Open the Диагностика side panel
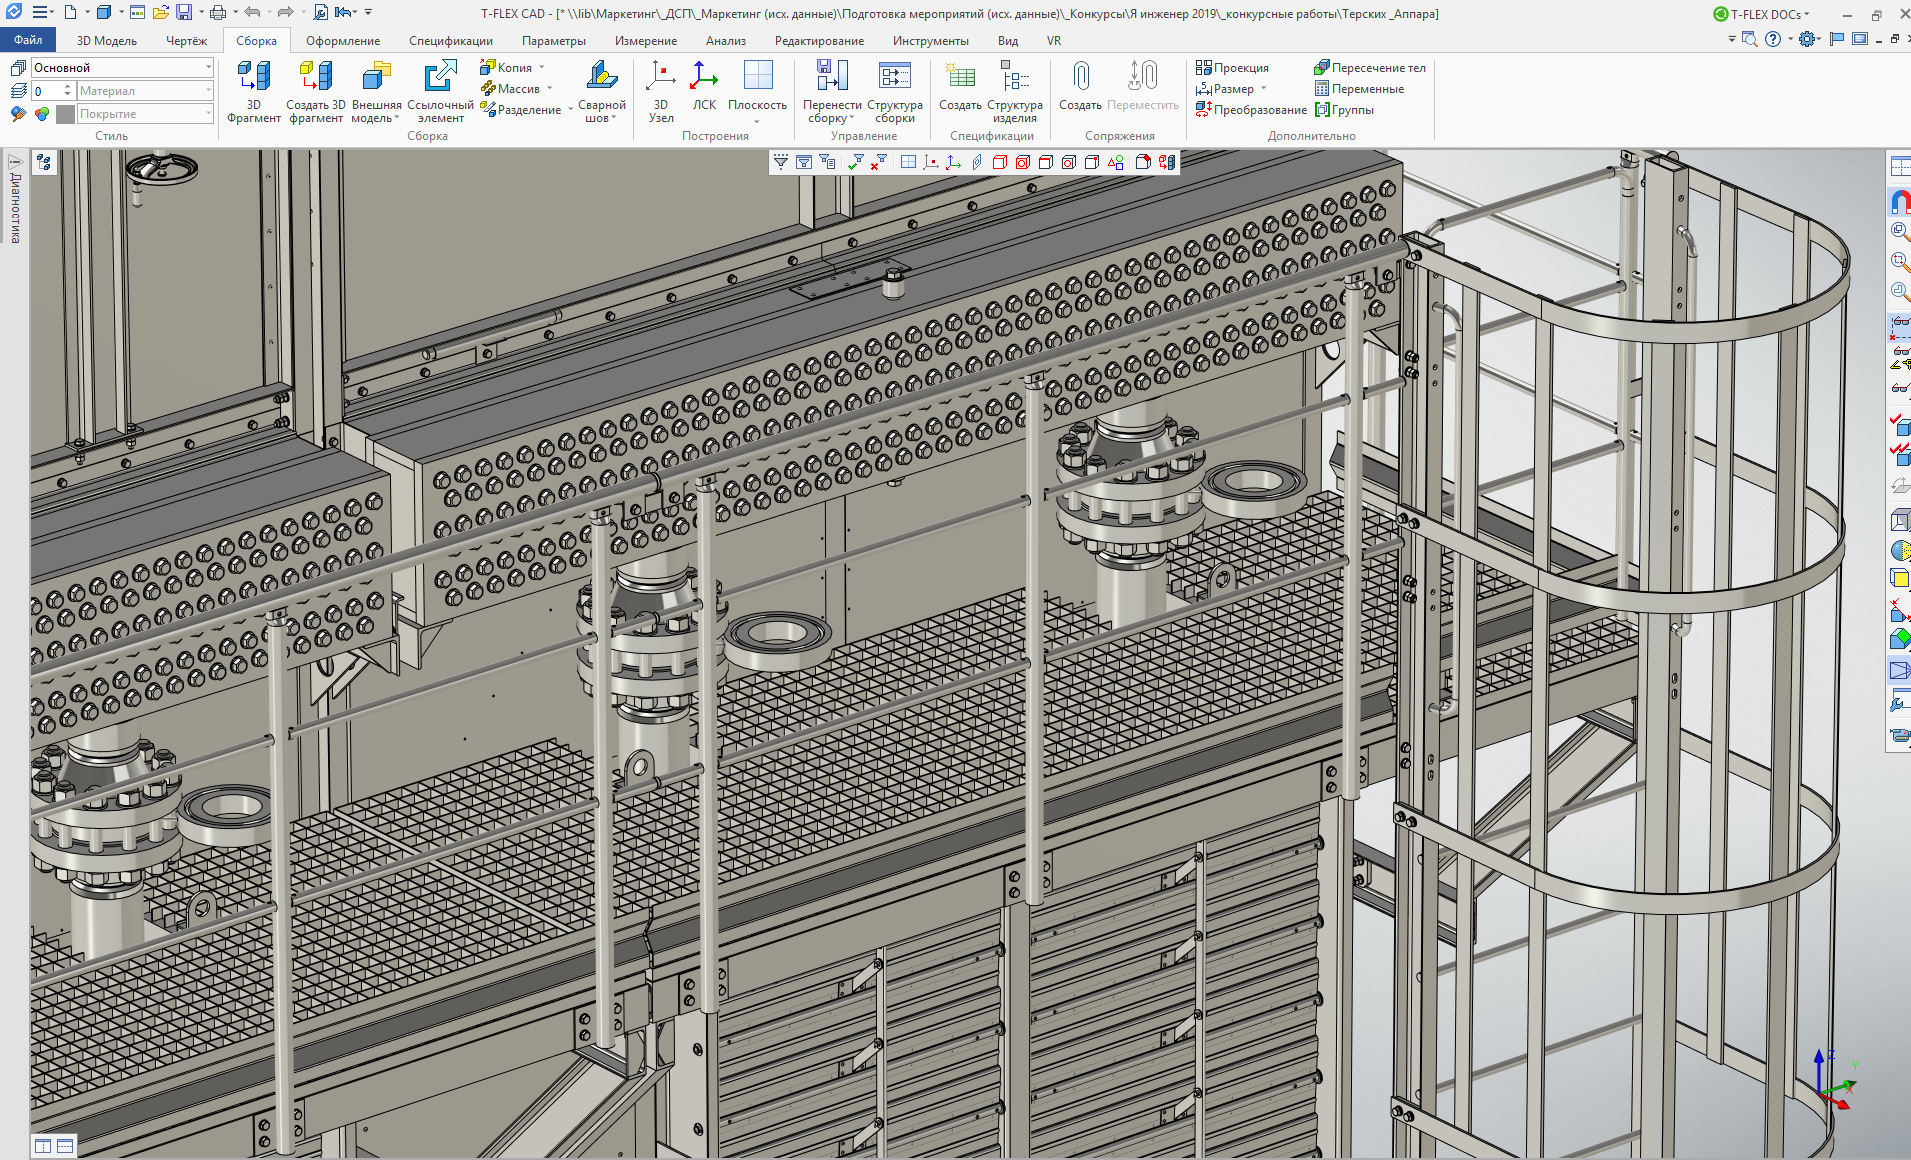The height and width of the screenshot is (1160, 1911). point(15,200)
